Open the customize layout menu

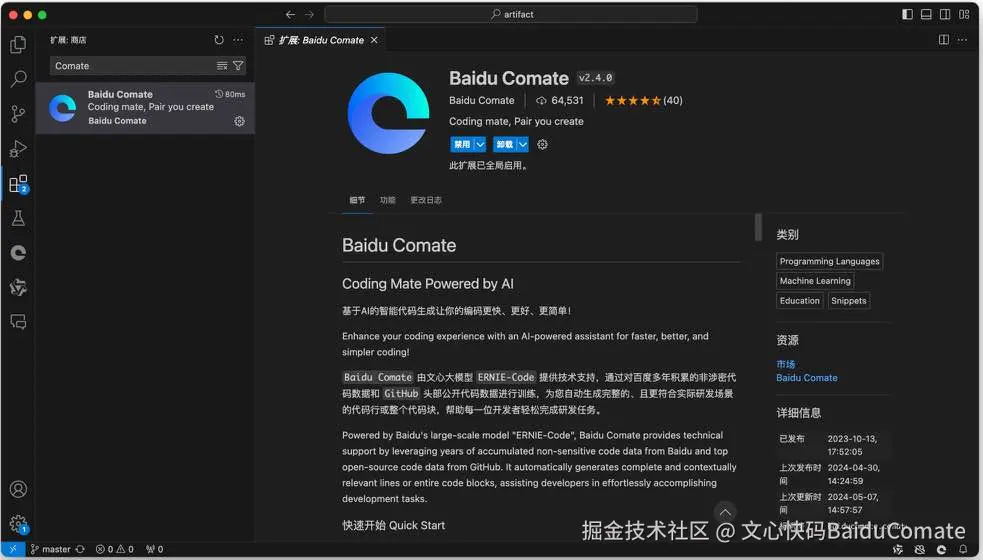(x=964, y=14)
